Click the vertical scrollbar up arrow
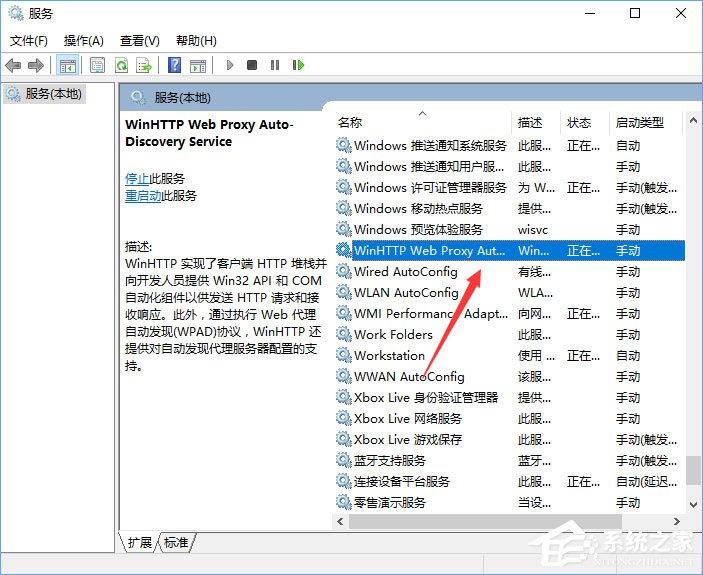Viewport: 703px width, 575px height. tap(693, 120)
